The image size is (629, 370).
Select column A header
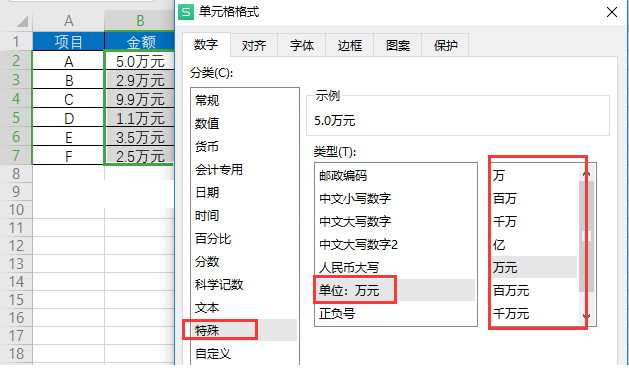pos(69,21)
